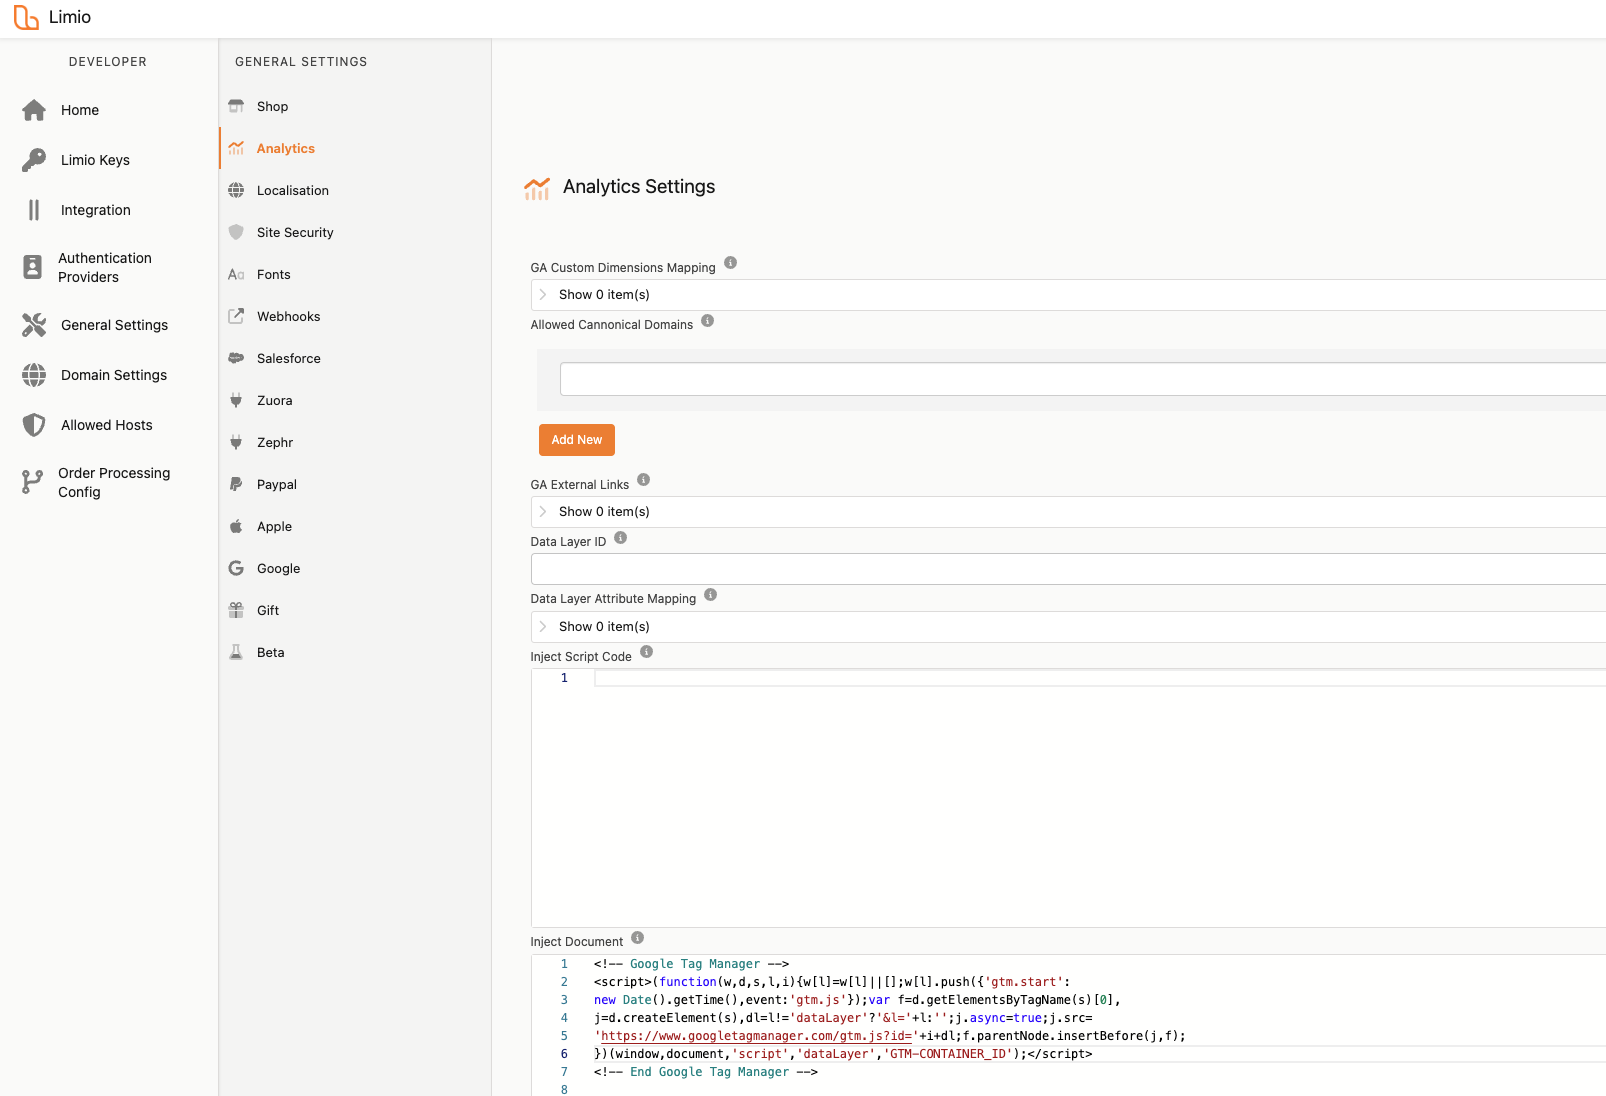Click info icon beside GA External Links
Screen dimensions: 1606x1096
[644, 480]
